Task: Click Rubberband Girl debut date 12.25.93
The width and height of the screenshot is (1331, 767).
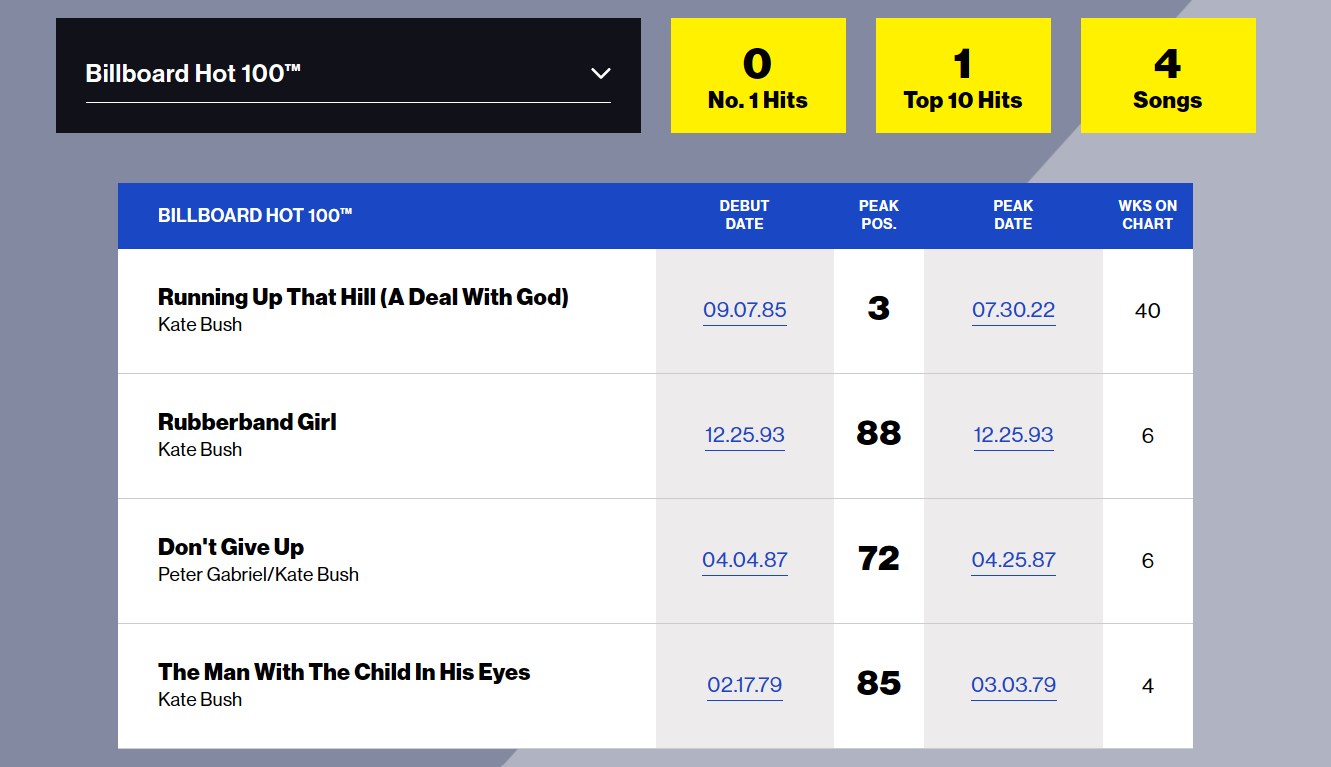Action: click(745, 435)
